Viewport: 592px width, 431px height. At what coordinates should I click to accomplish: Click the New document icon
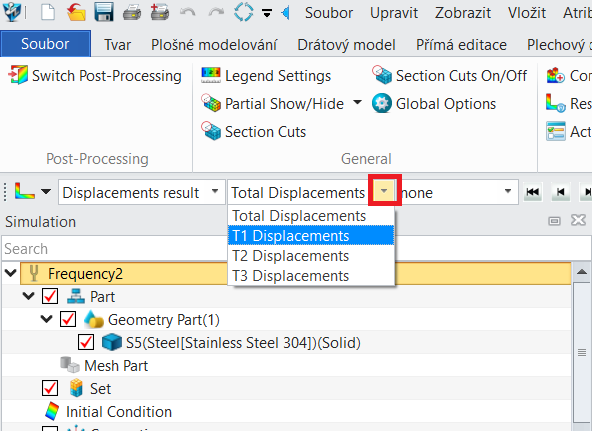click(x=48, y=12)
